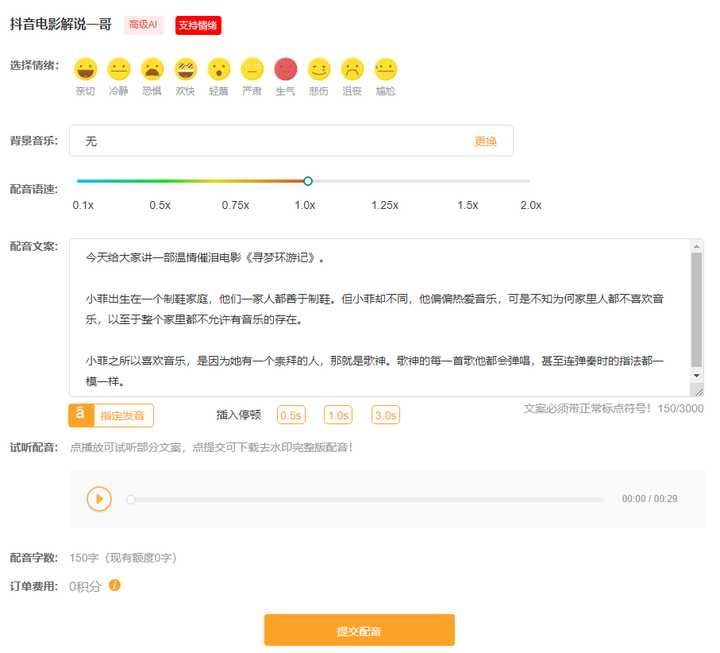This screenshot has width=720, height=653.
Task: Select the 欢快 (cheerful) emotion emoji
Action: tap(186, 69)
